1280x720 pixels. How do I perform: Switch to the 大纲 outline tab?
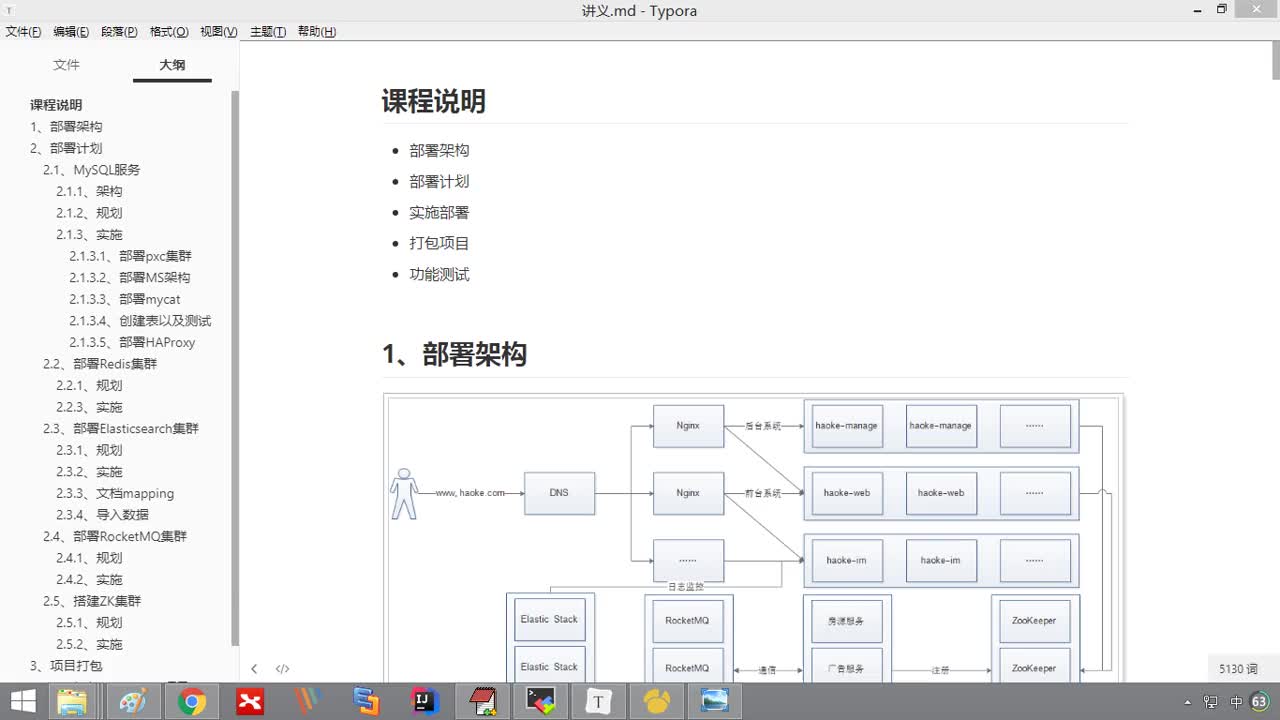click(172, 65)
